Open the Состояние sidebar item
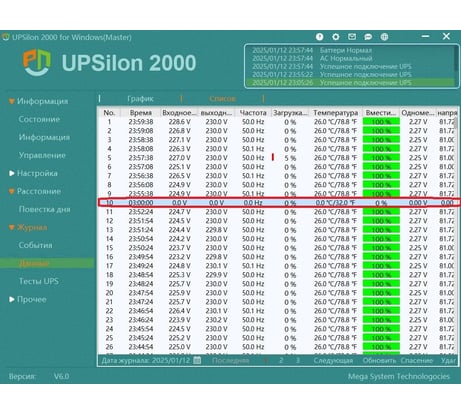The height and width of the screenshot is (415, 461). coord(39,119)
